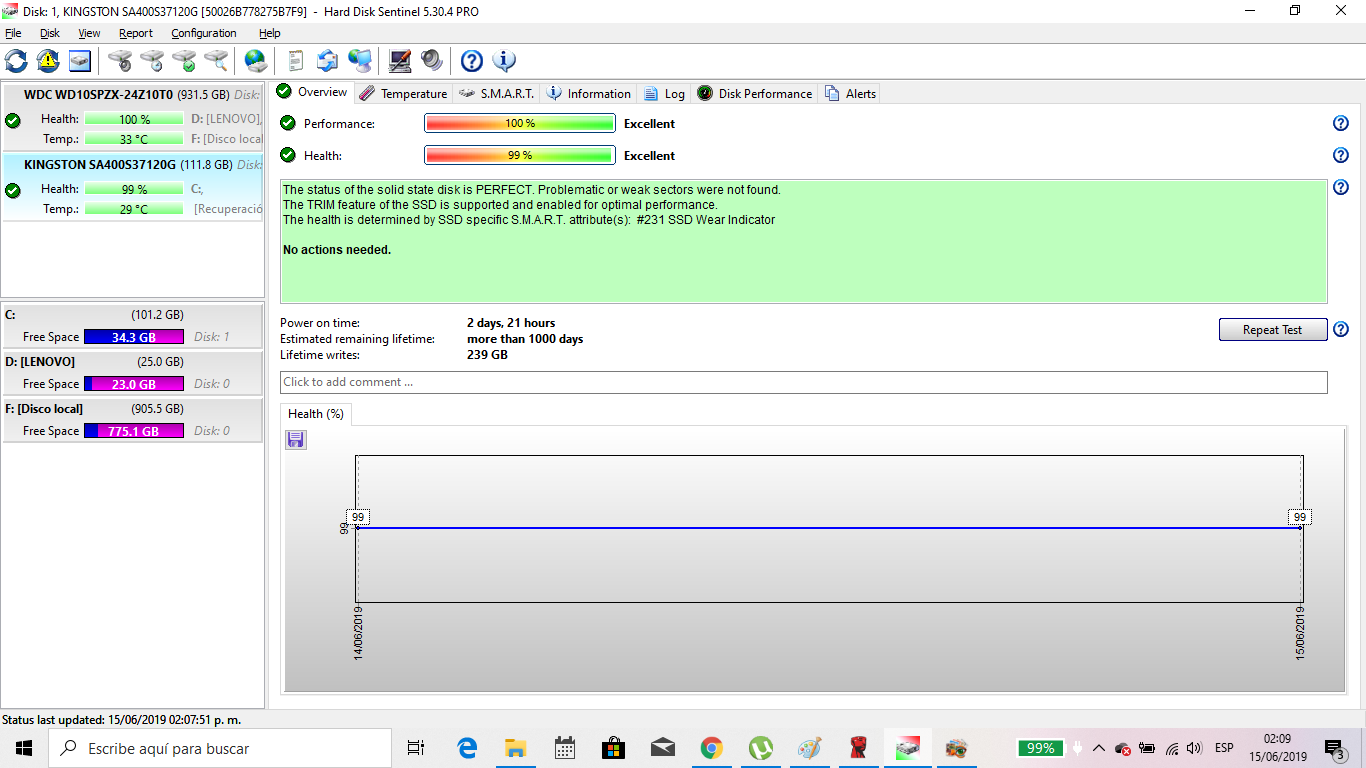Click green check status icon for WDC disk
The image size is (1366, 768).
pyautogui.click(x=13, y=121)
